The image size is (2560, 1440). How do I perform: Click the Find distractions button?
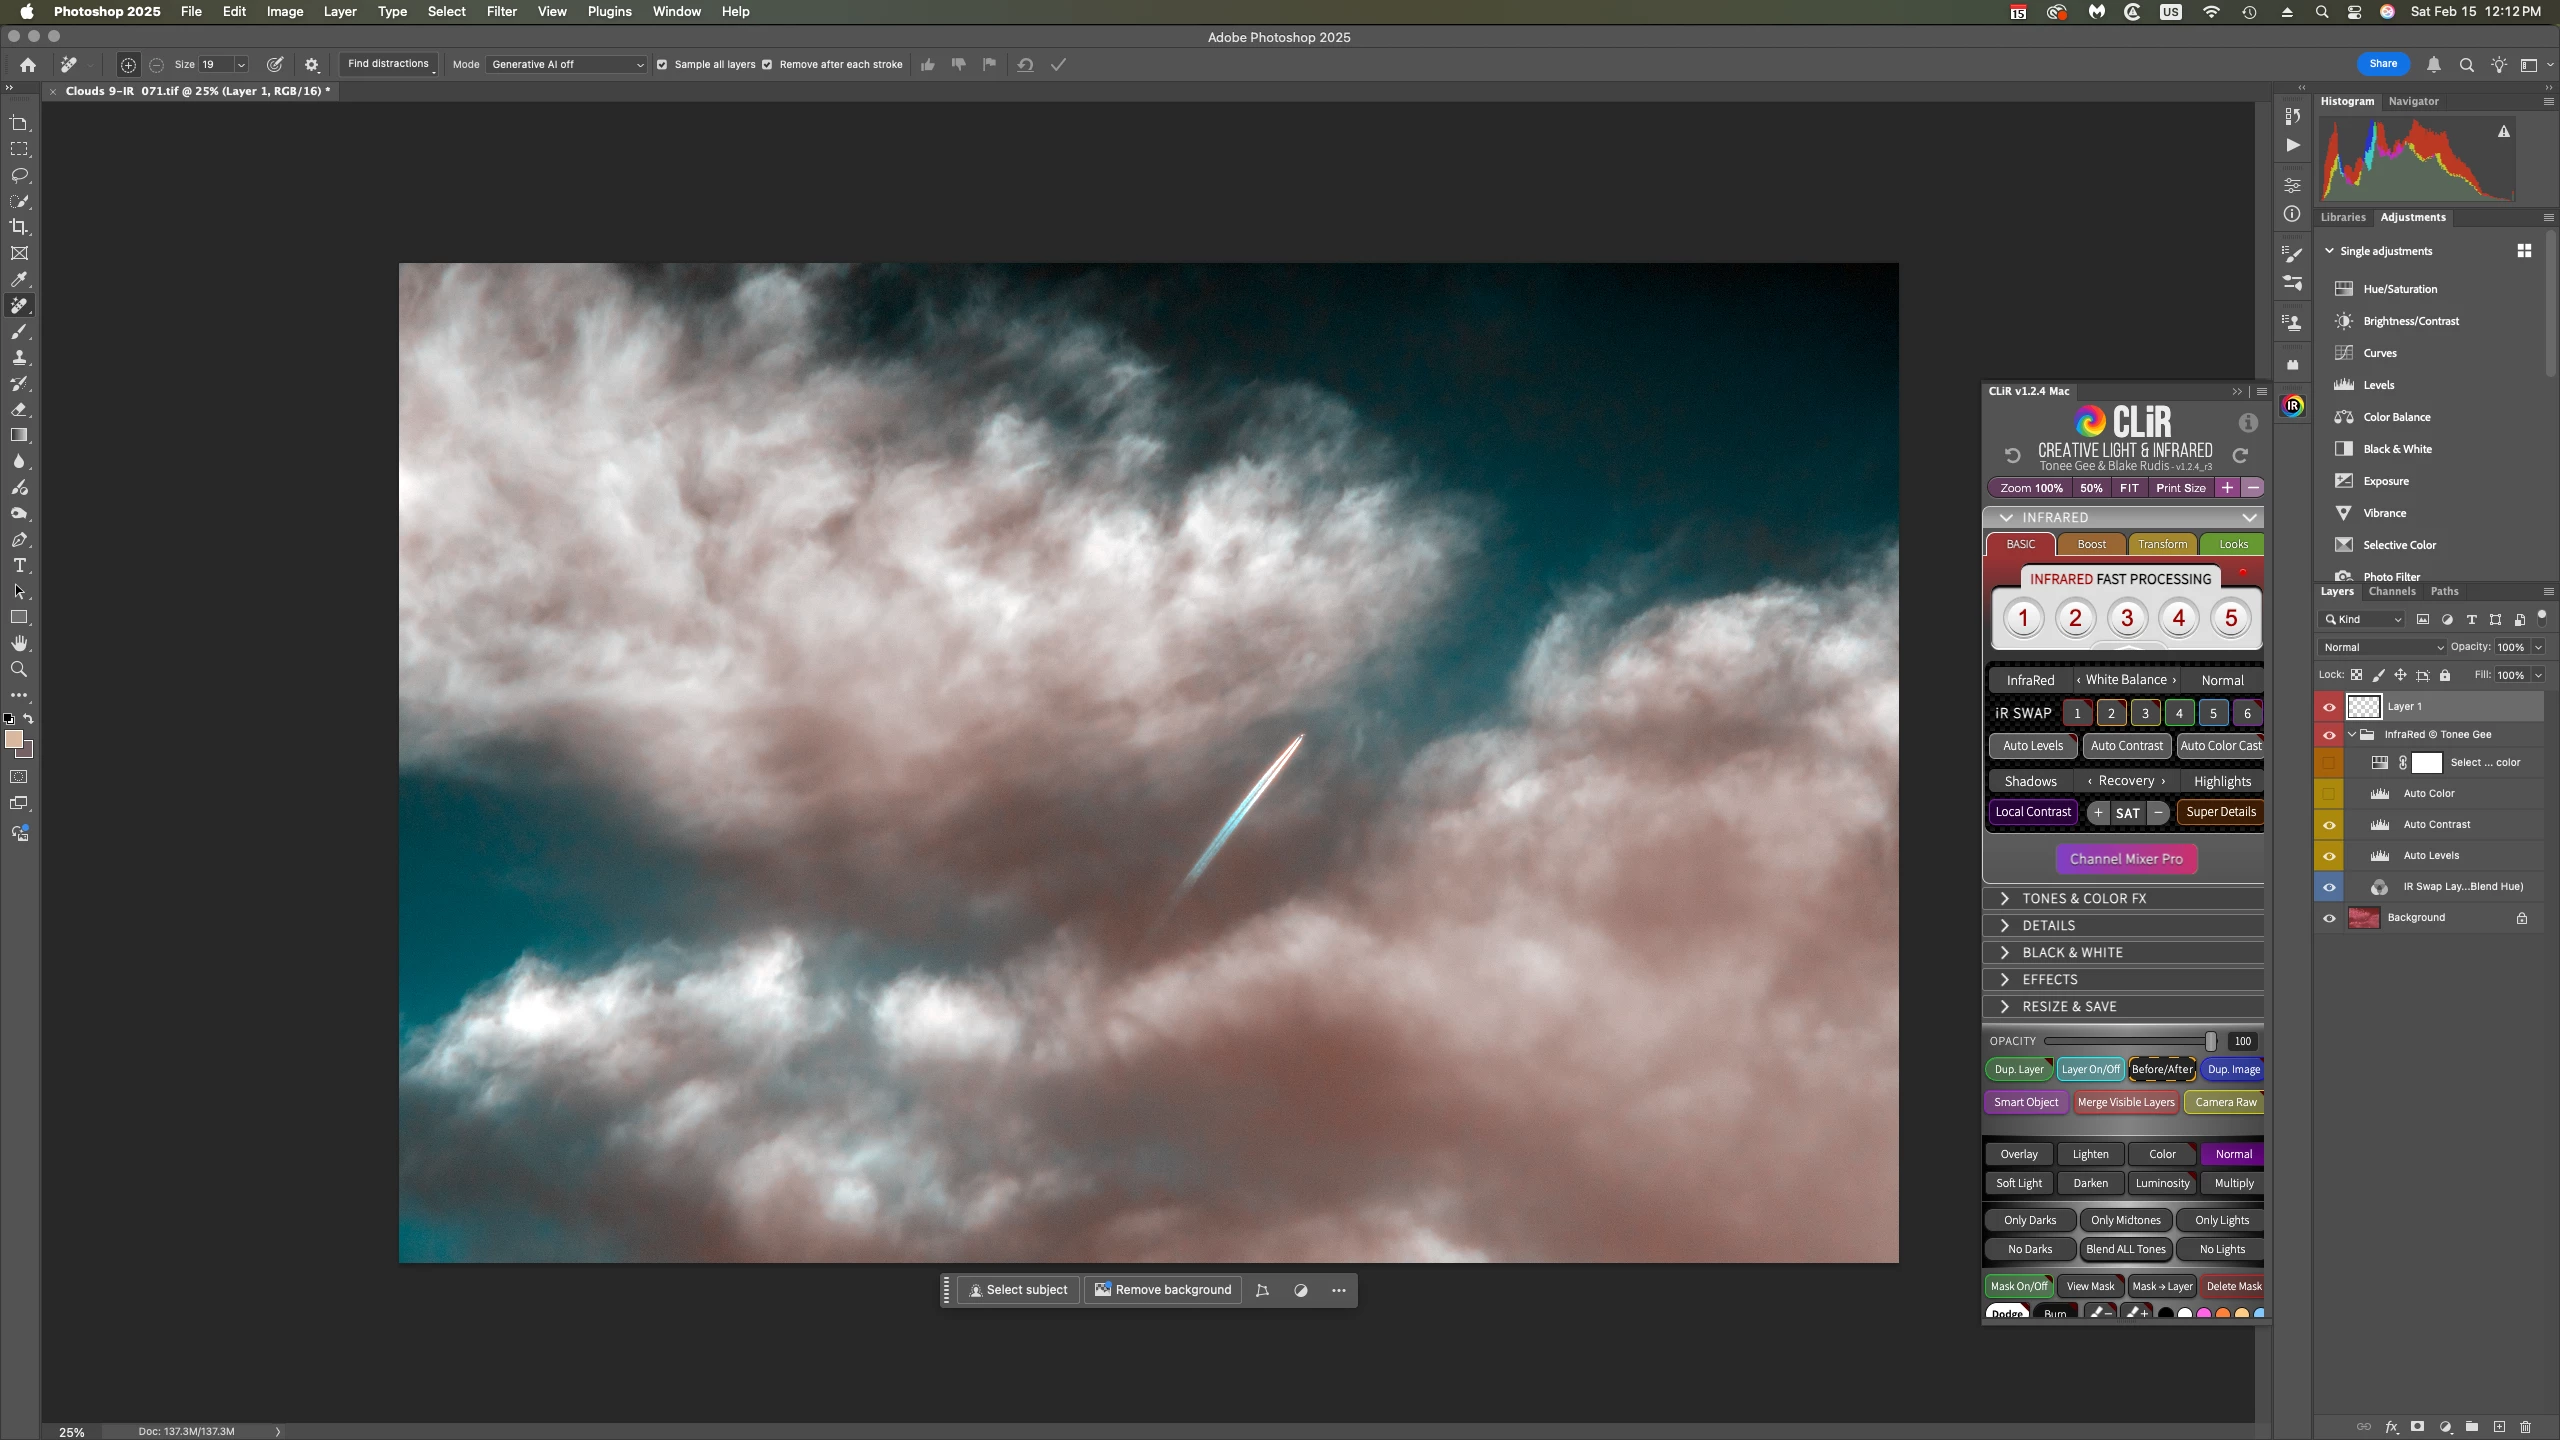click(x=388, y=64)
